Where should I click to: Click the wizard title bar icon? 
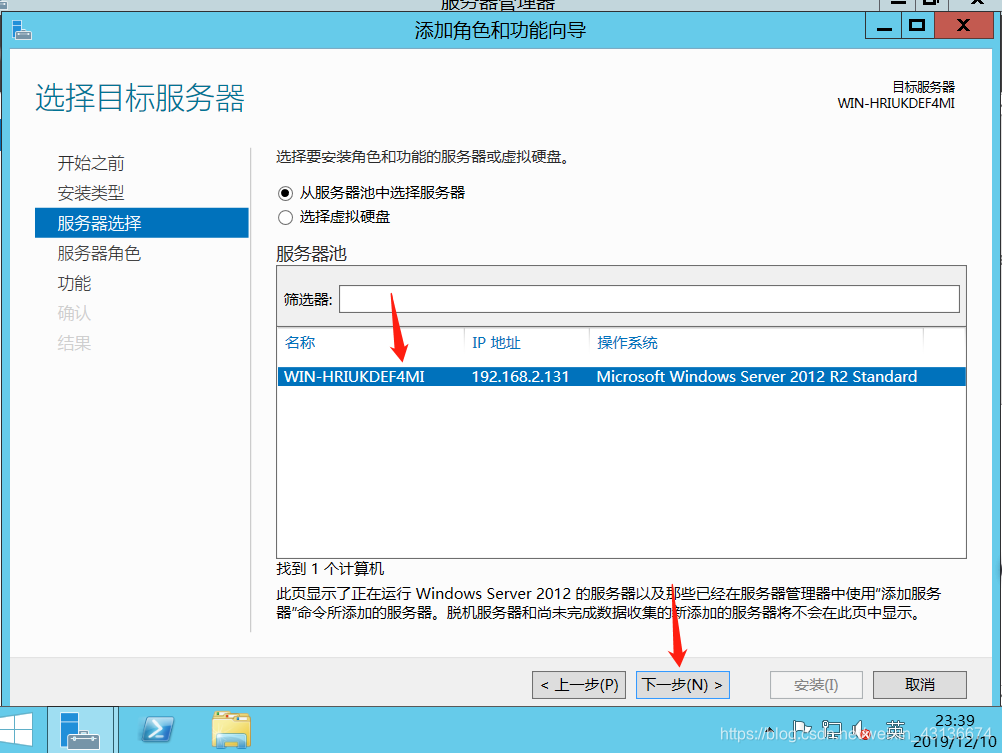22,30
